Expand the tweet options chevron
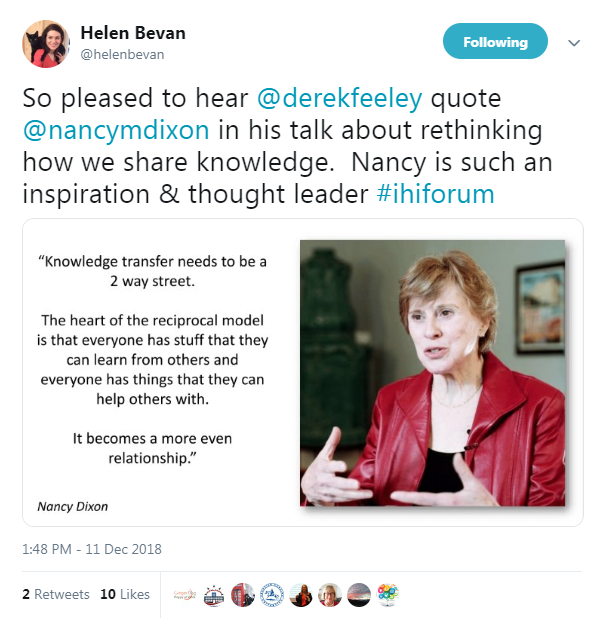This screenshot has width=614, height=618. pos(574,43)
